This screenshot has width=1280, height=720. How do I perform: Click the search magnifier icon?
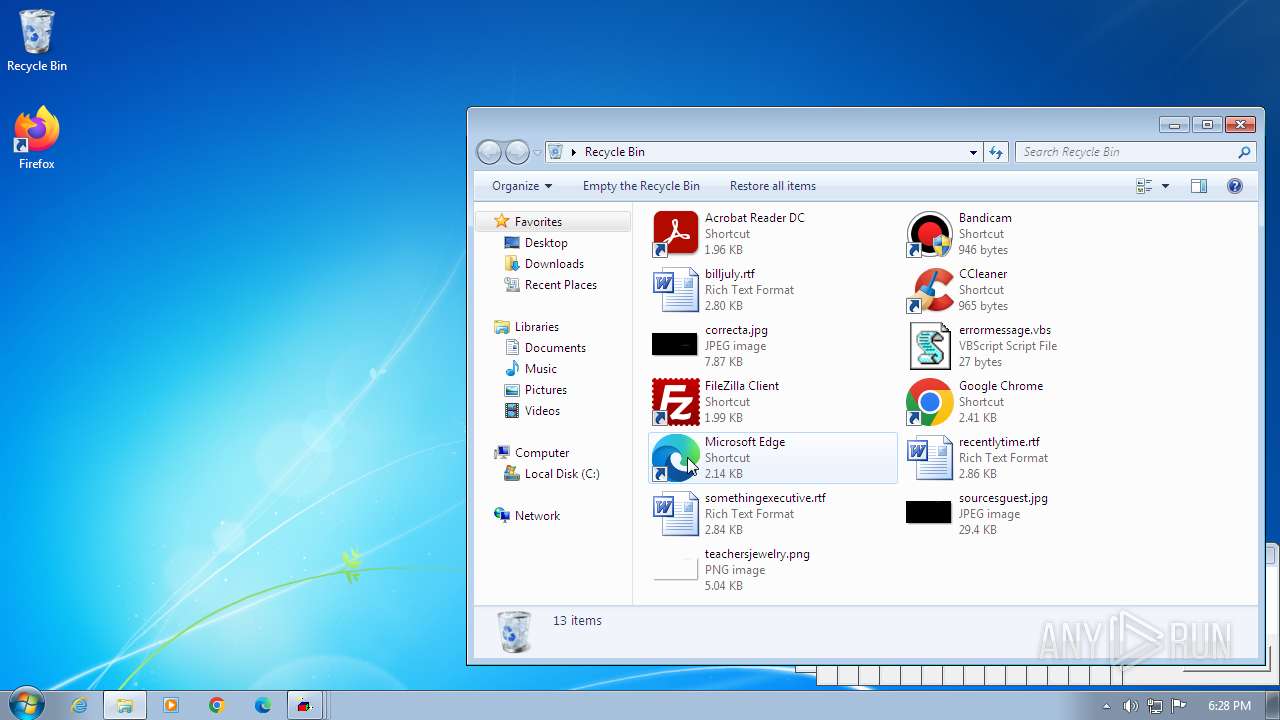[1245, 152]
